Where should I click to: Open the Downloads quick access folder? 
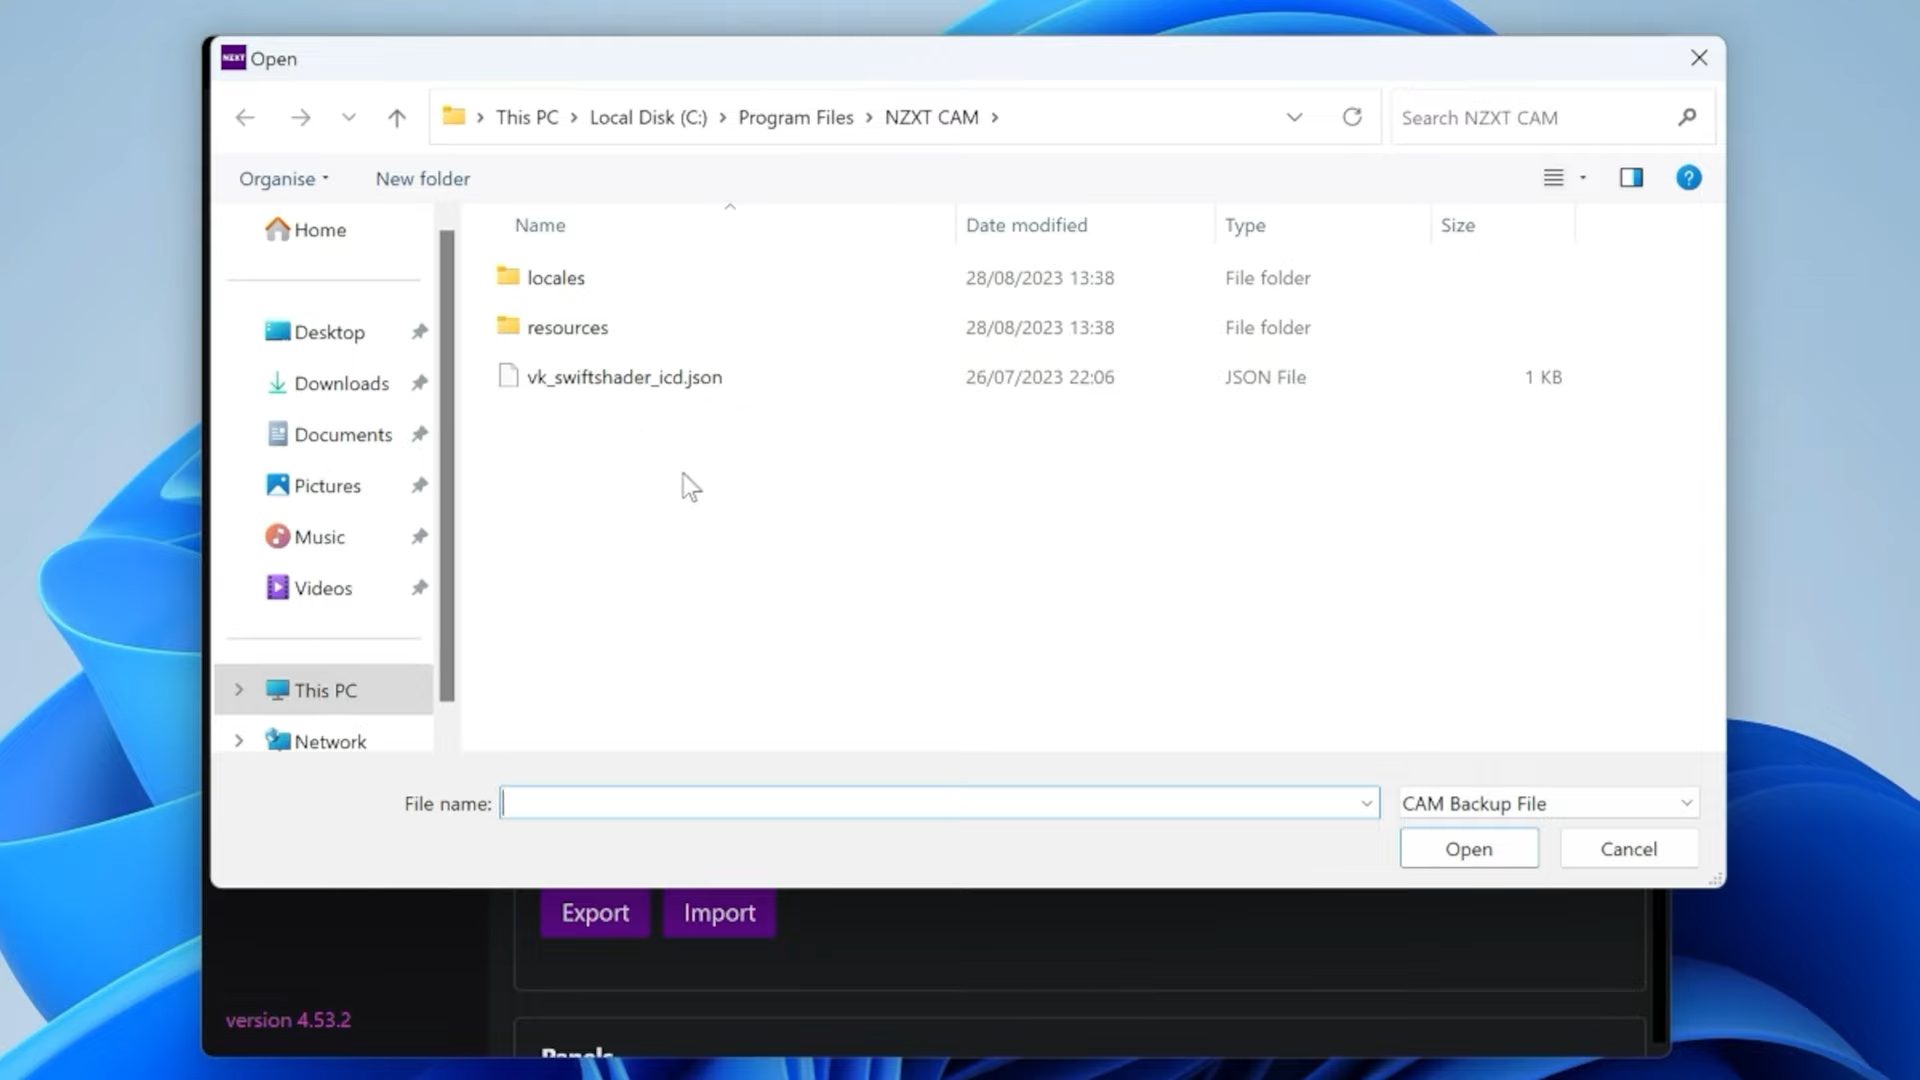point(341,383)
